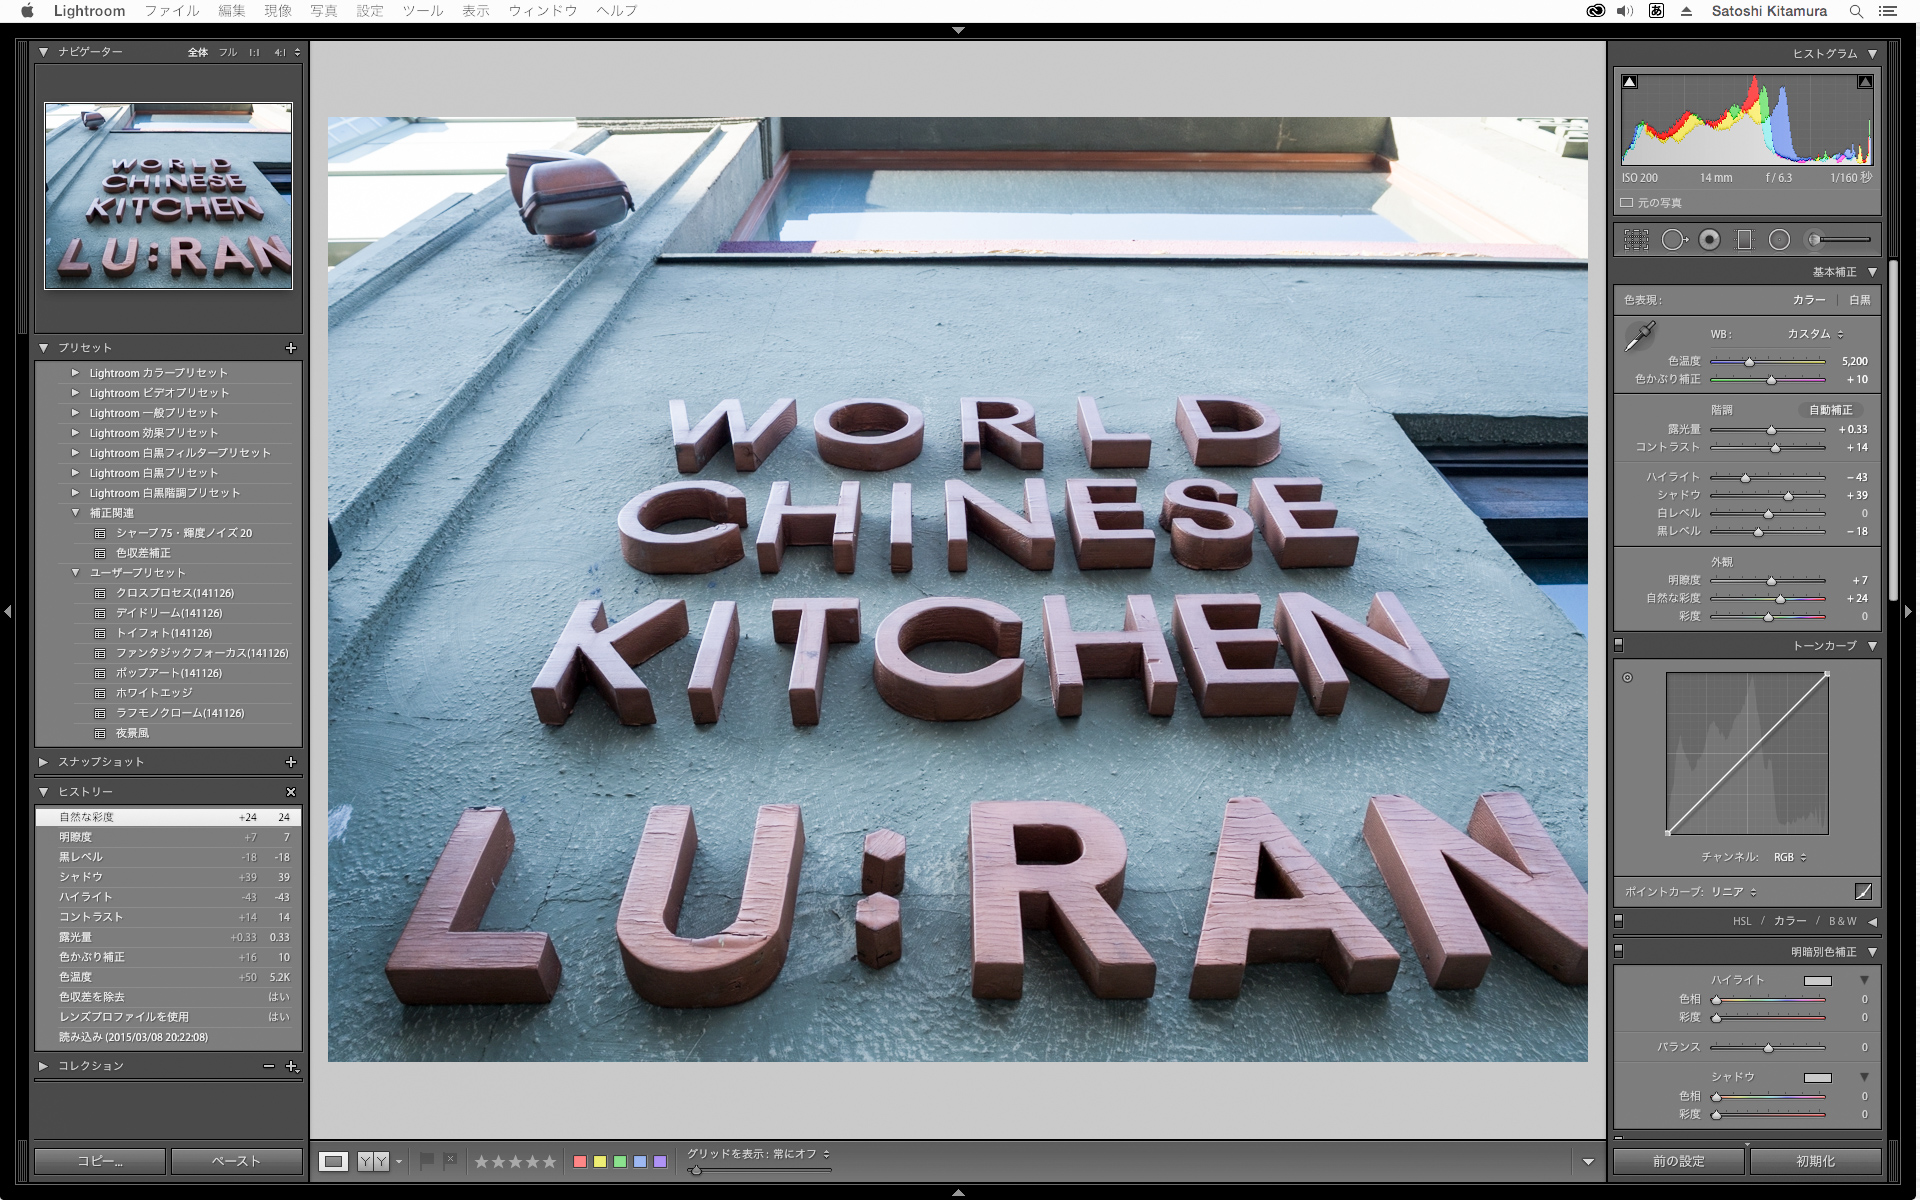Select the Red Eye Correction tool
Screen dimensions: 1920x1200
click(x=1710, y=240)
